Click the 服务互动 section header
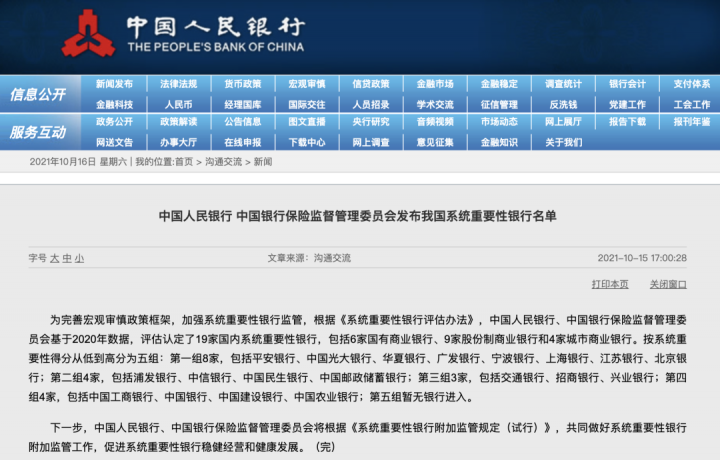This screenshot has width=720, height=460. (38, 132)
